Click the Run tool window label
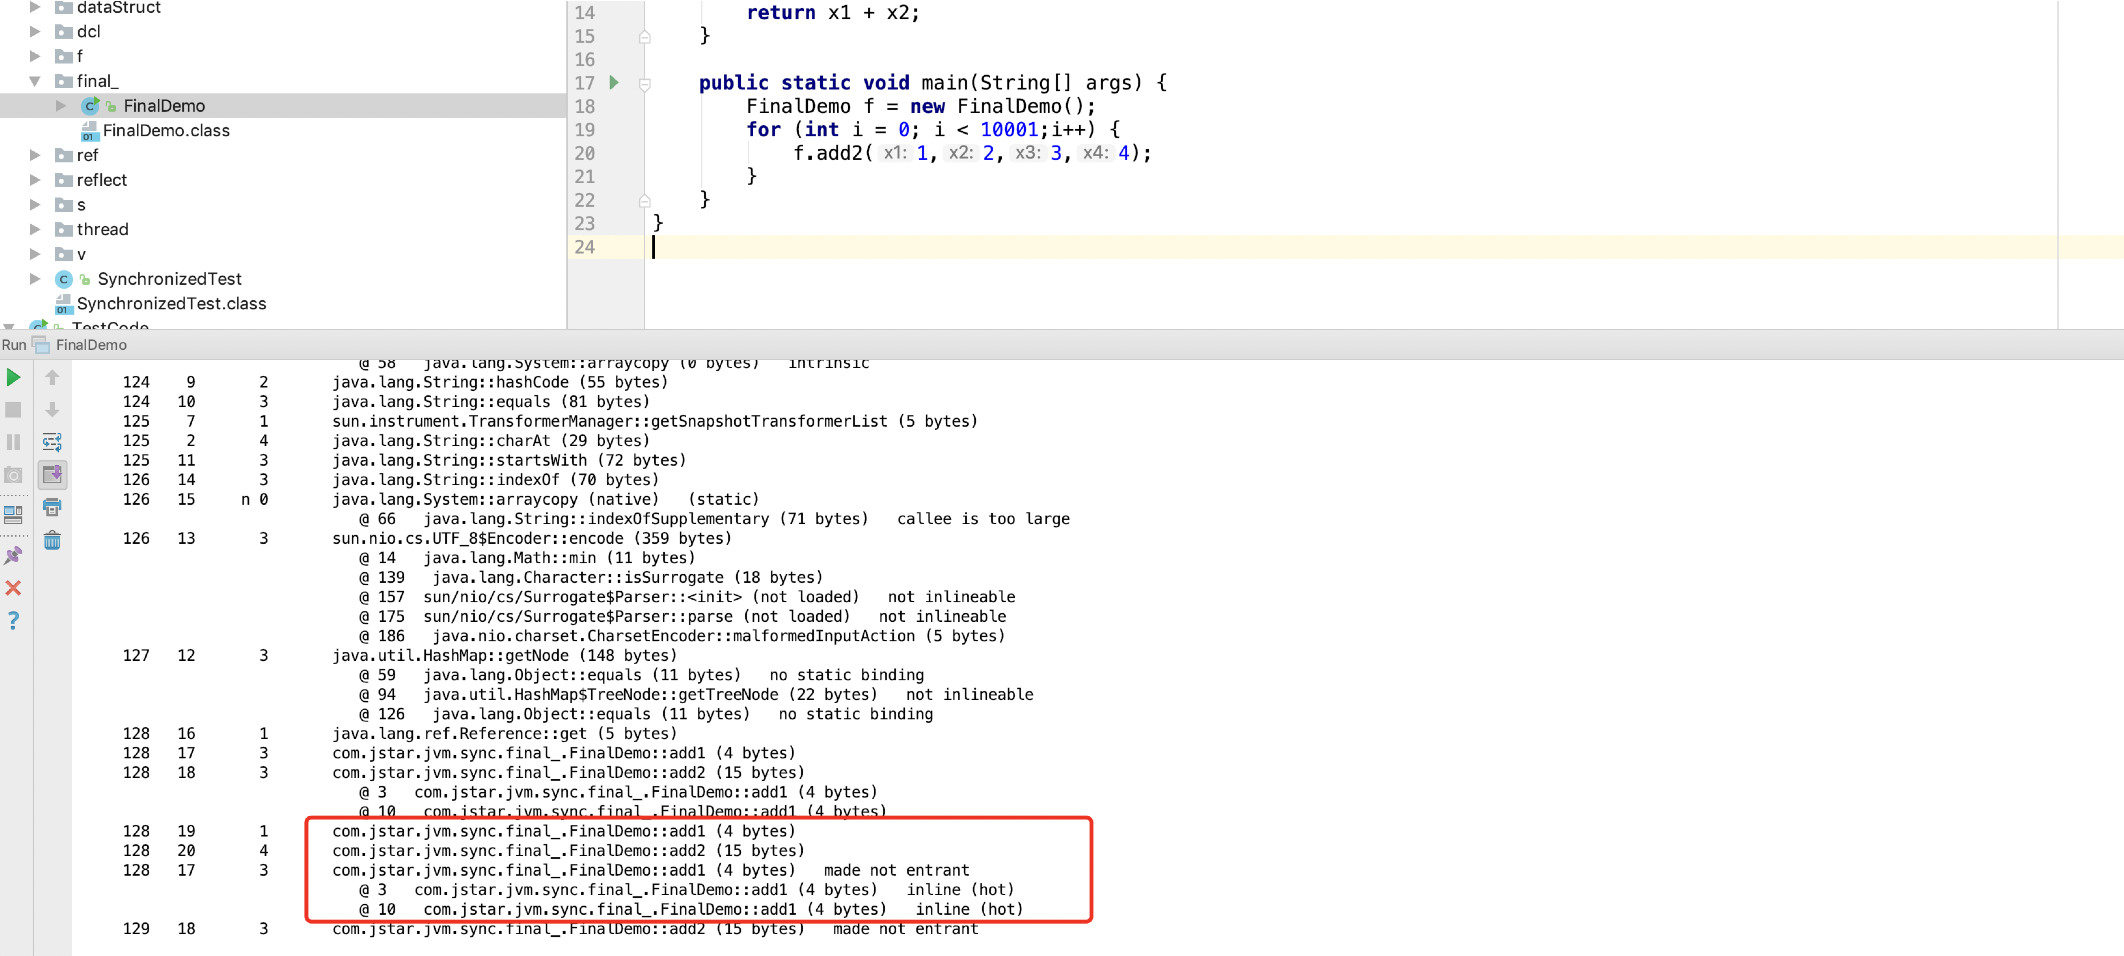The image size is (2124, 956). (13, 345)
